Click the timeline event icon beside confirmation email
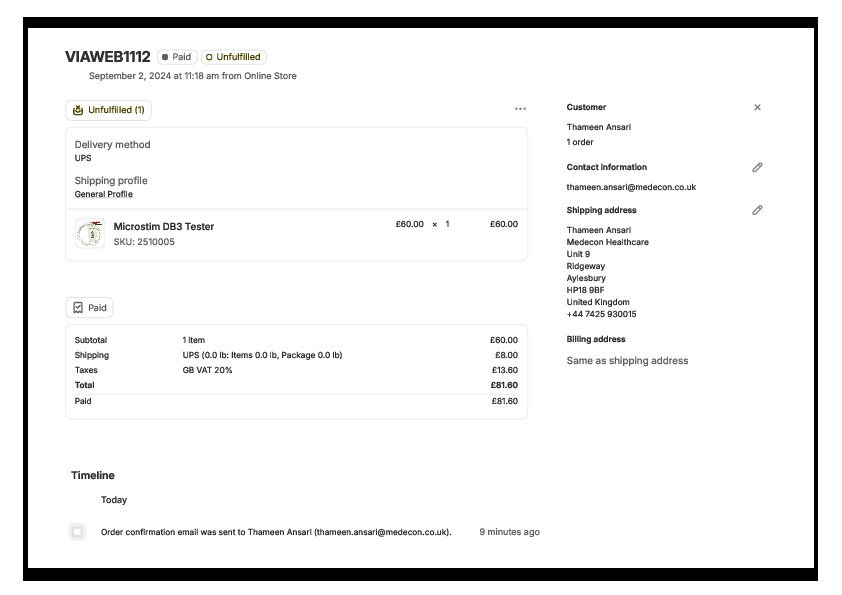This screenshot has width=842, height=595. (x=77, y=532)
